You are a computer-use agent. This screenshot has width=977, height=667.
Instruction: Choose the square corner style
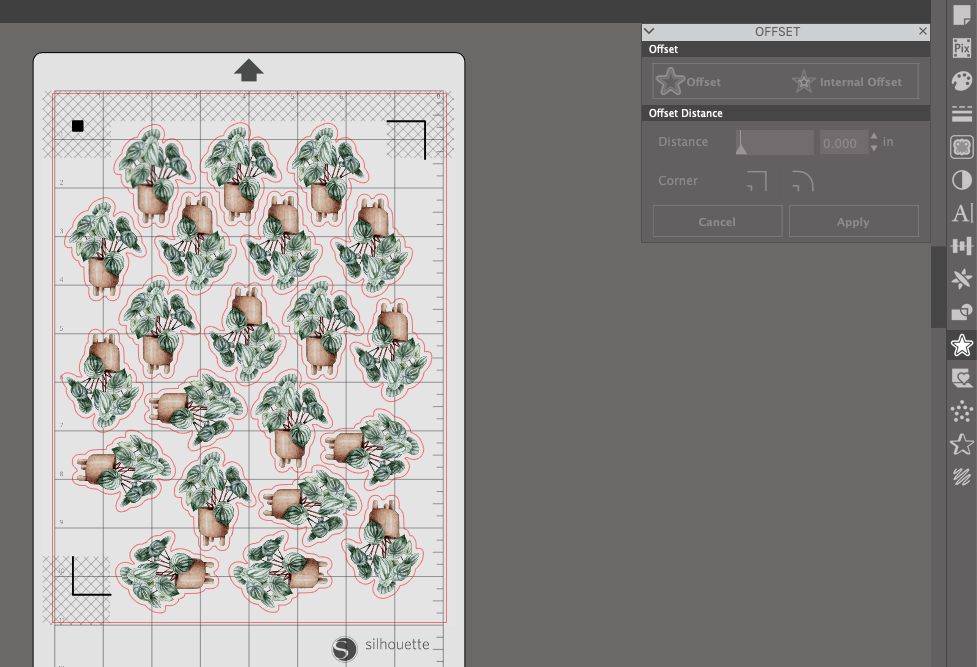click(x=755, y=181)
